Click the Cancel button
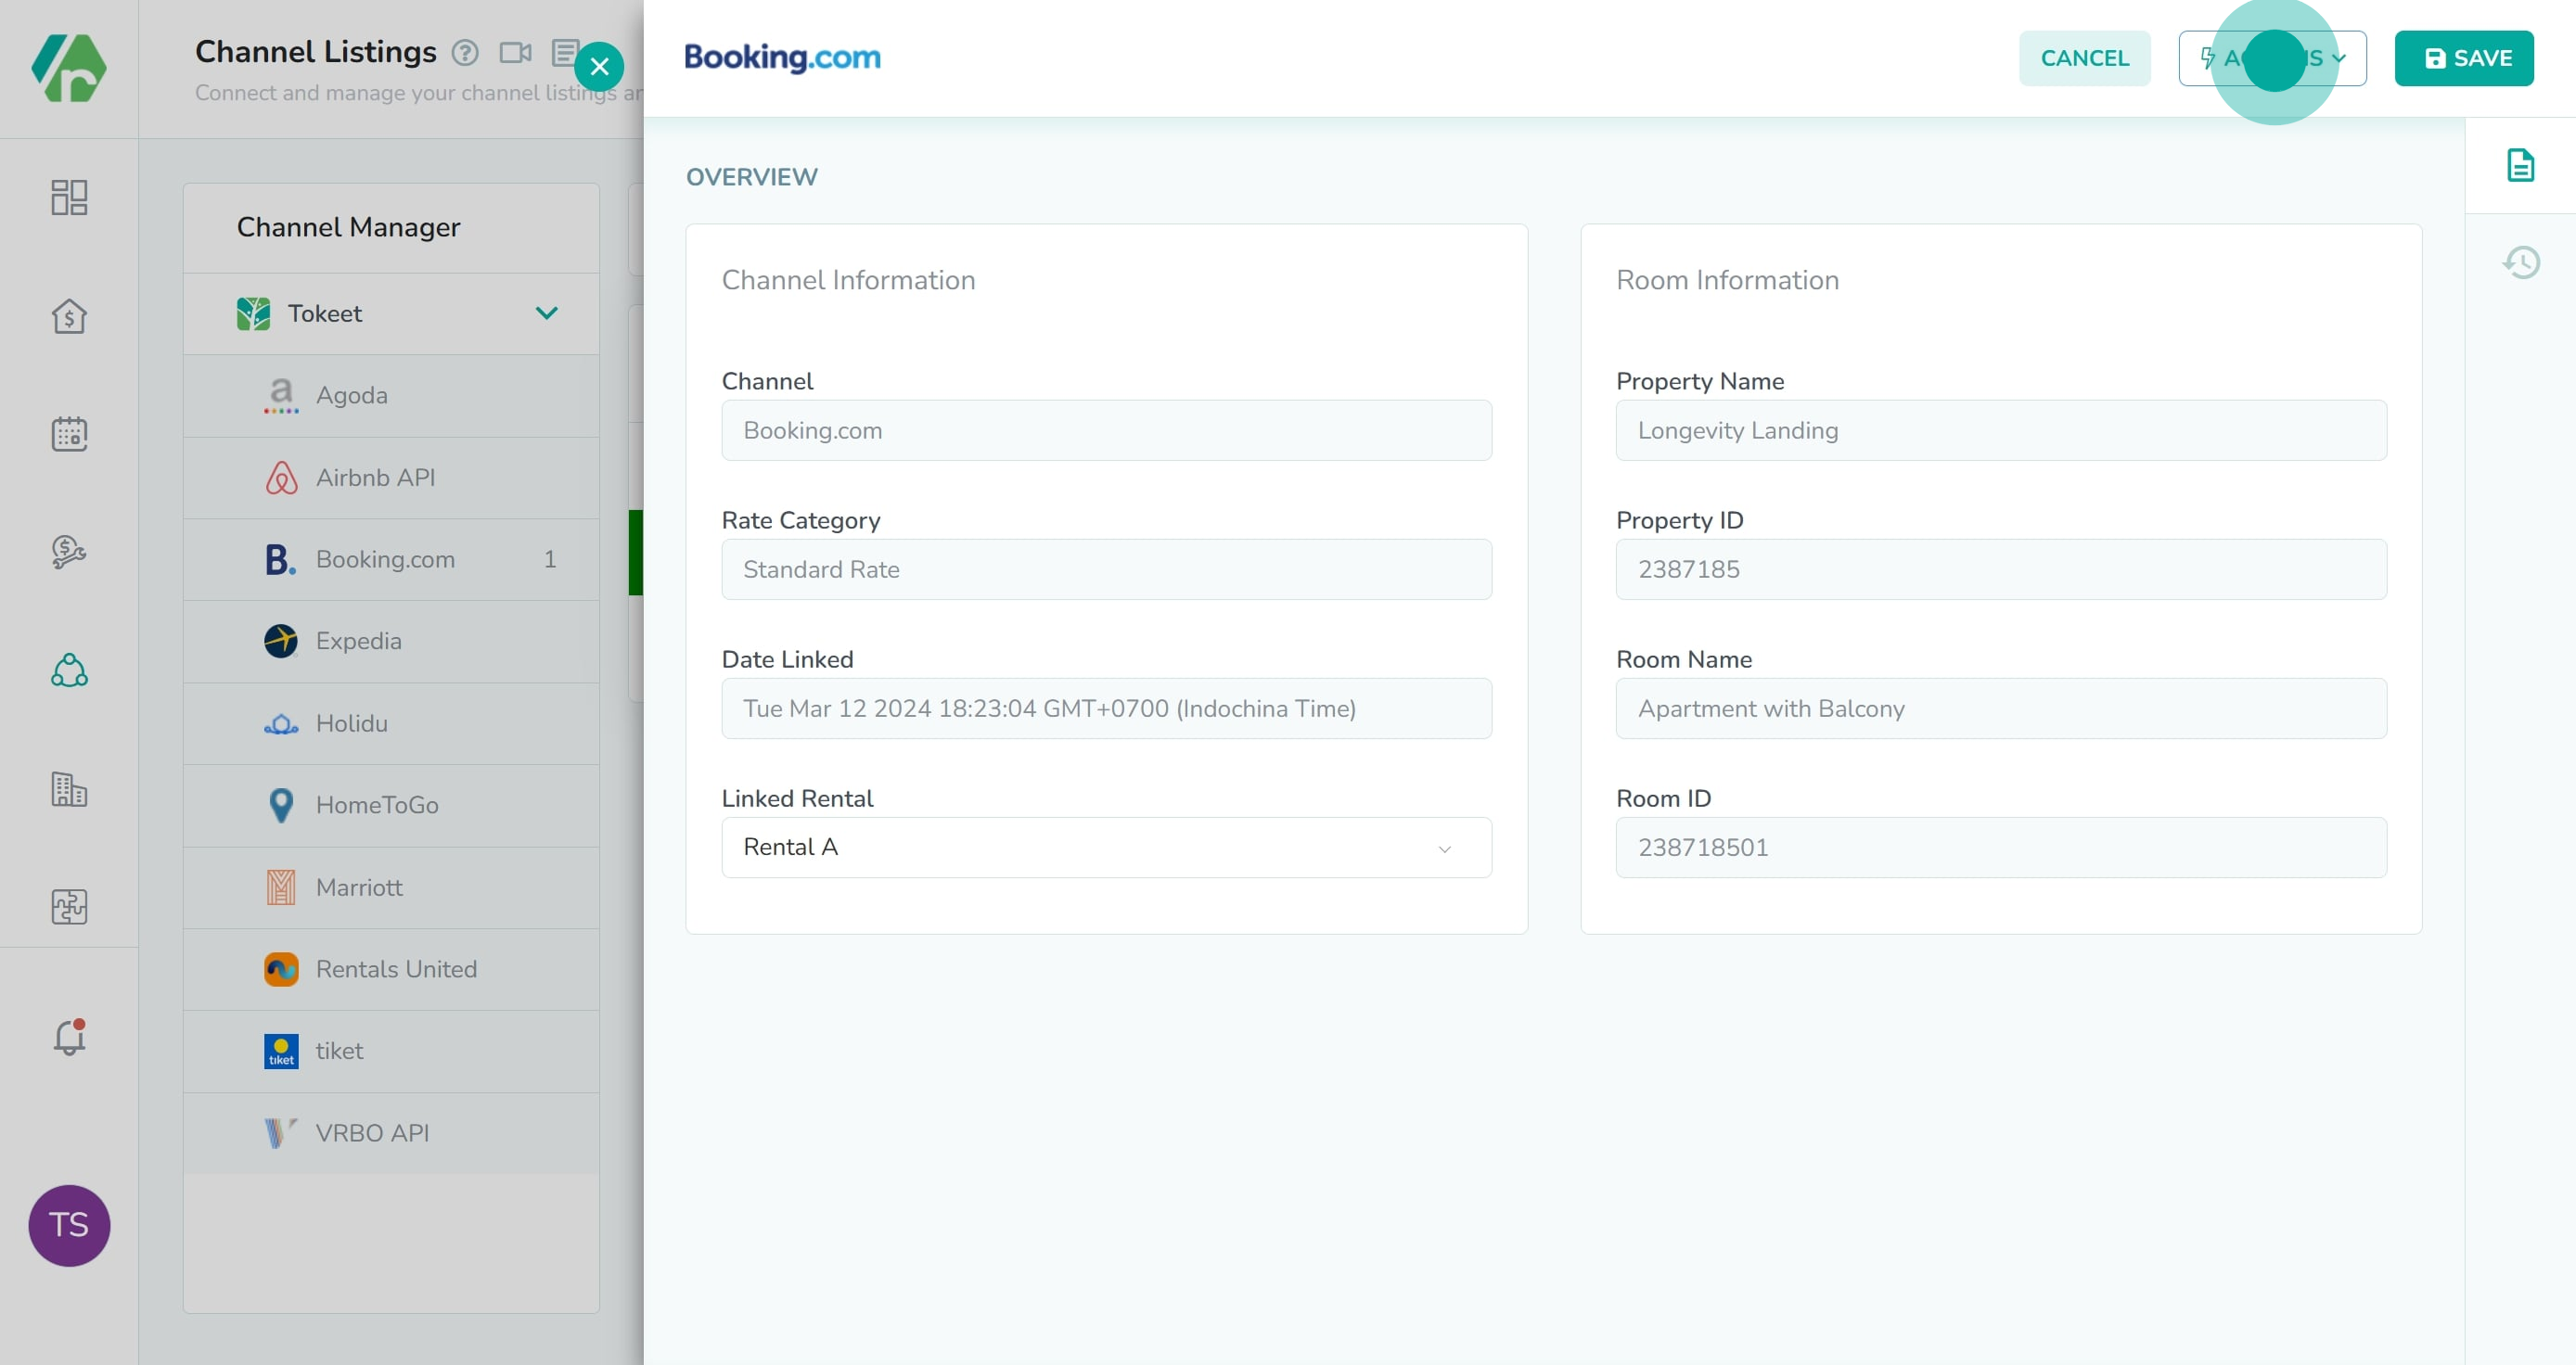 [x=2085, y=57]
